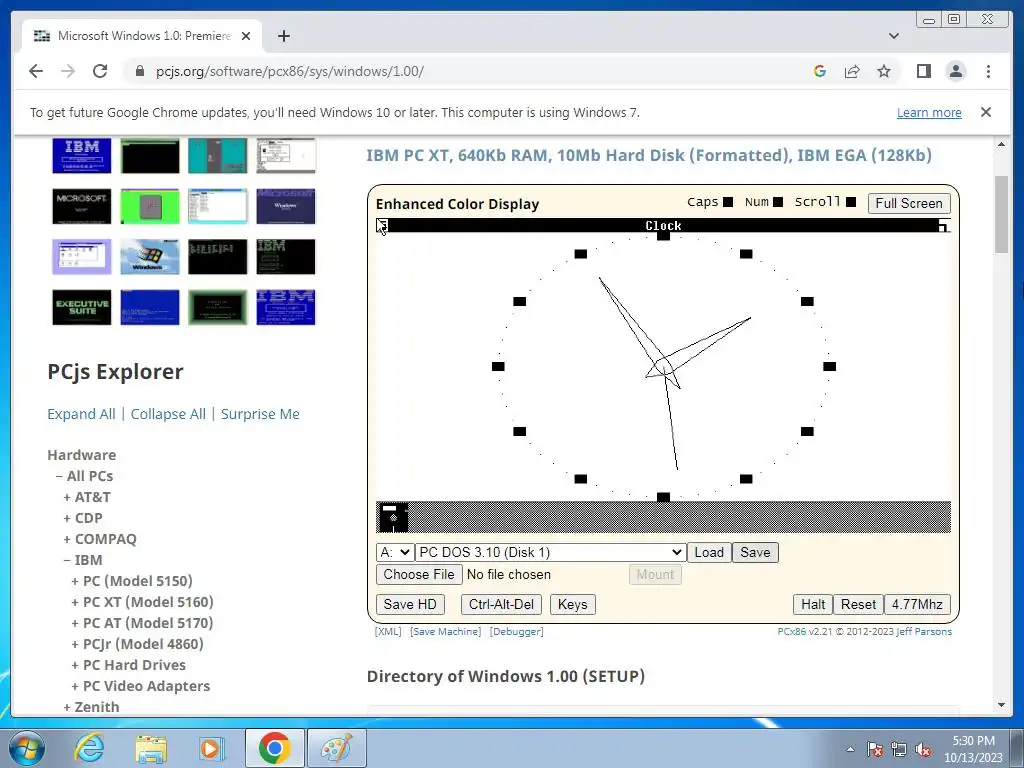Viewport: 1024px width, 768px height.
Task: Collapse the IBM tree node
Action: (x=83, y=560)
